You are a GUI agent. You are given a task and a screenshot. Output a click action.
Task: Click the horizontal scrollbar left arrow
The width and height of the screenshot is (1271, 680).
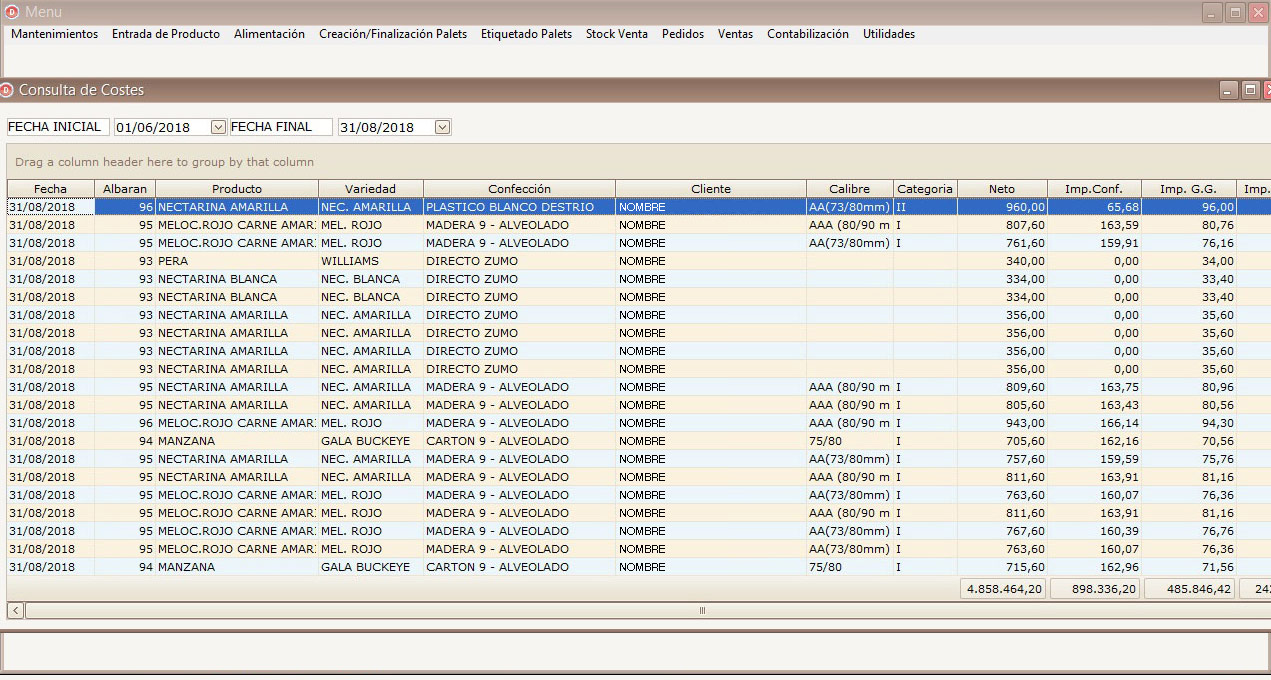tap(15, 610)
